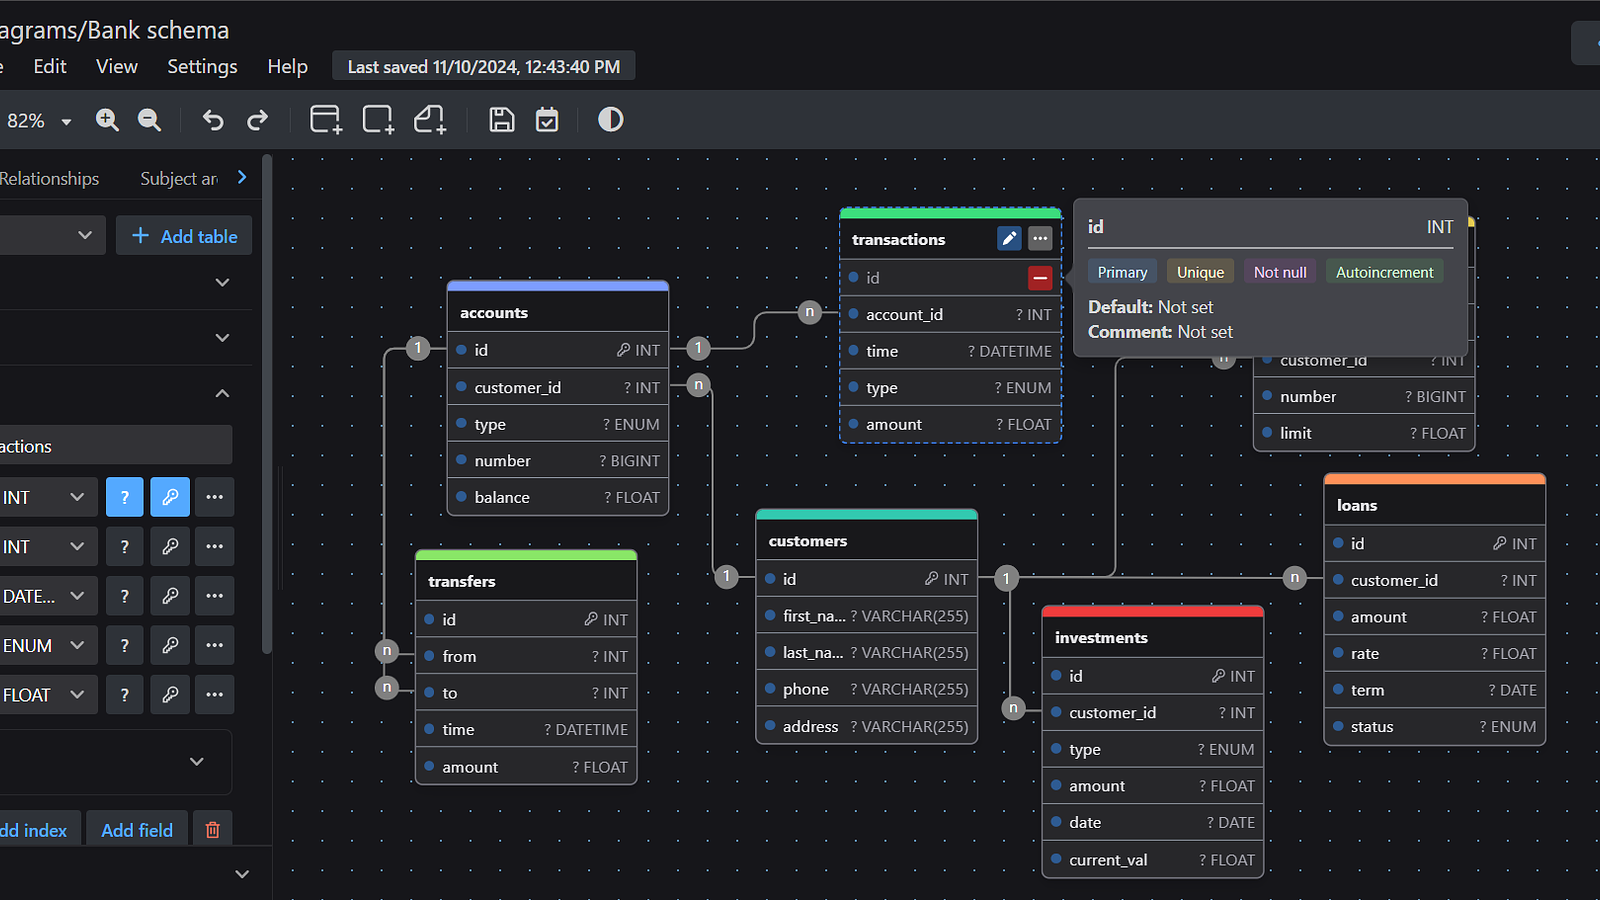This screenshot has width=1600, height=900.
Task: Open more options for ENUM field row
Action: pyautogui.click(x=215, y=645)
